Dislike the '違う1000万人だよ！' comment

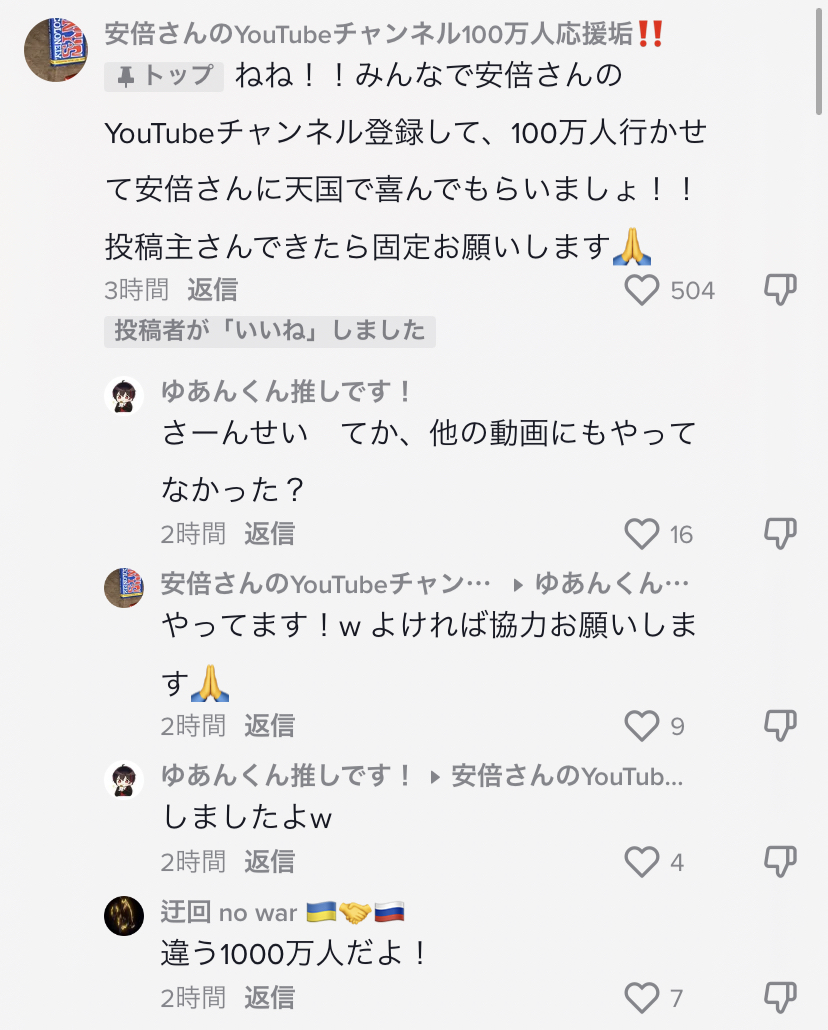(780, 998)
